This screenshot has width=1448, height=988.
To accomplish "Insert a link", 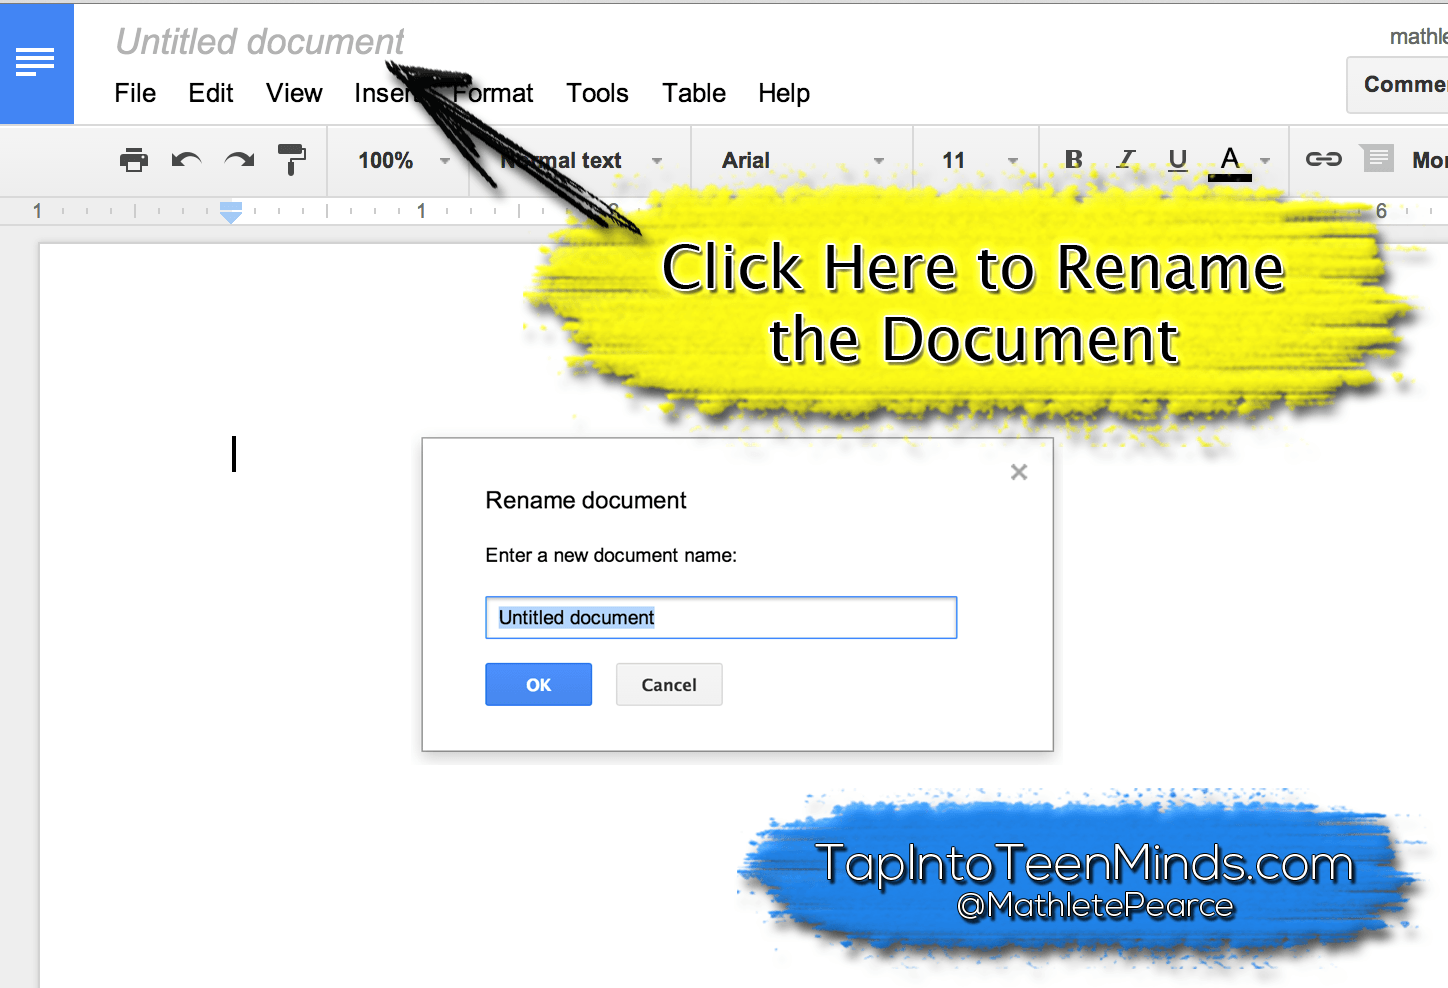I will [1323, 160].
